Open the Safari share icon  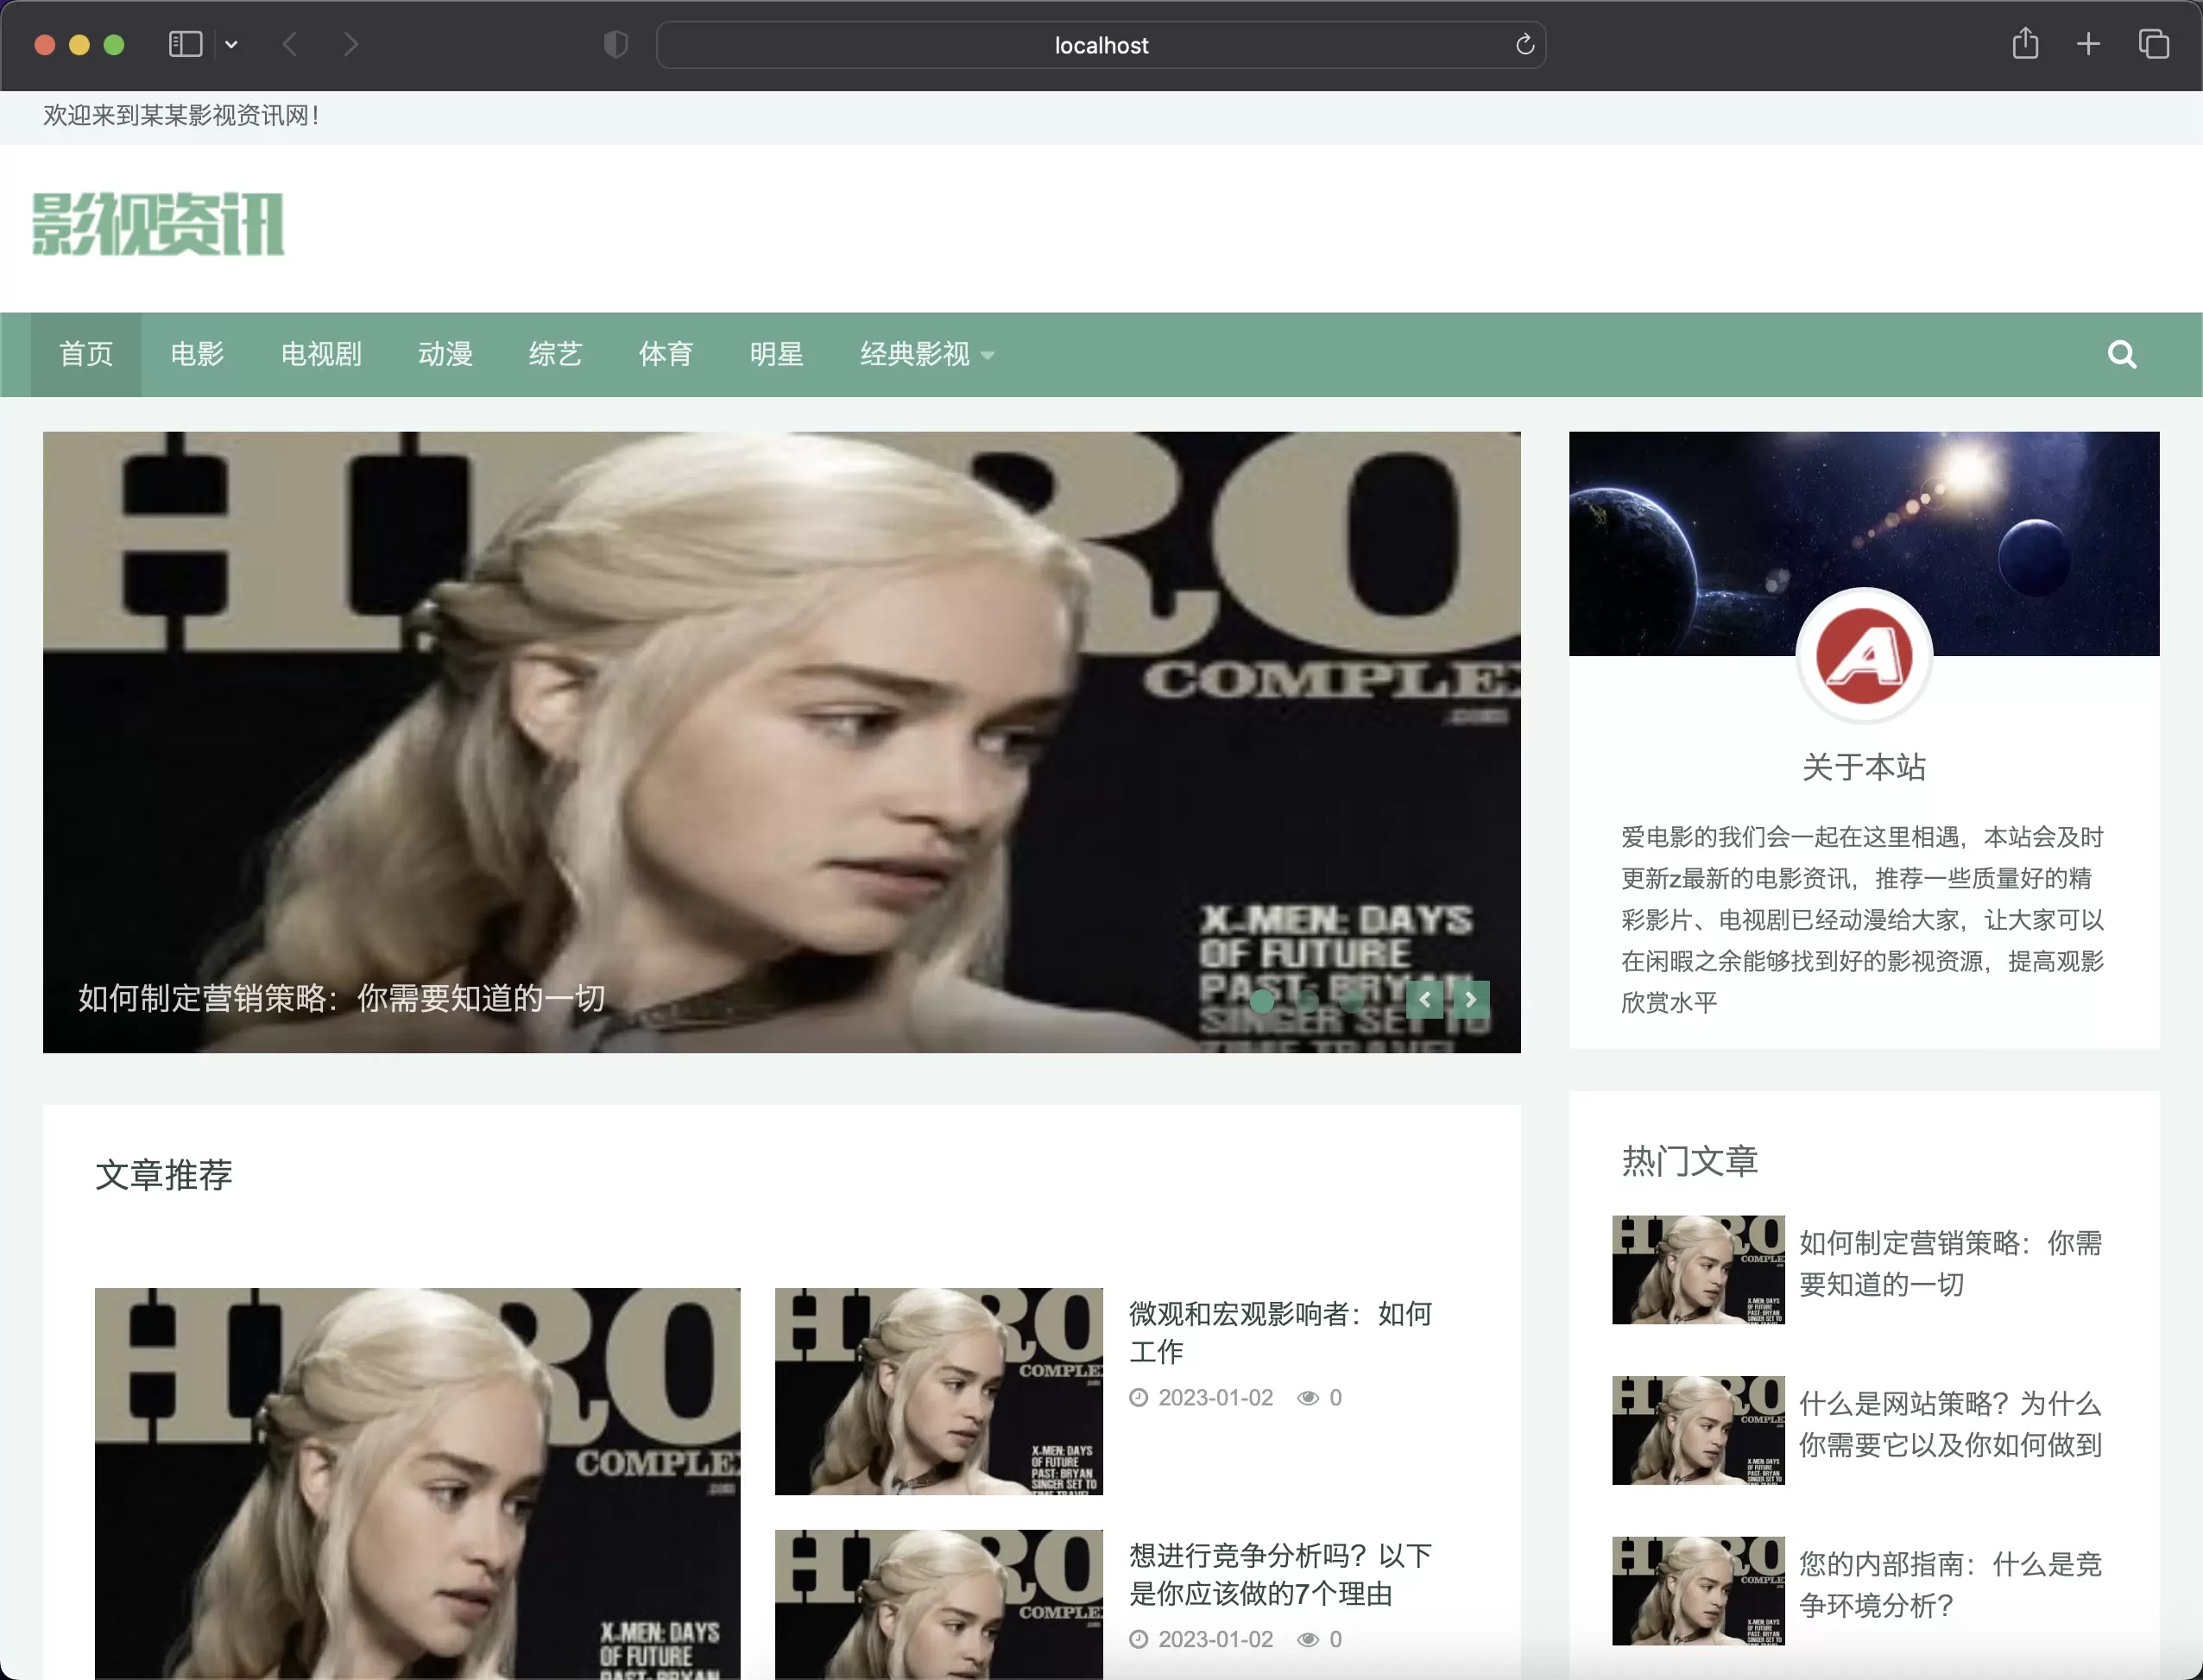coord(2025,44)
